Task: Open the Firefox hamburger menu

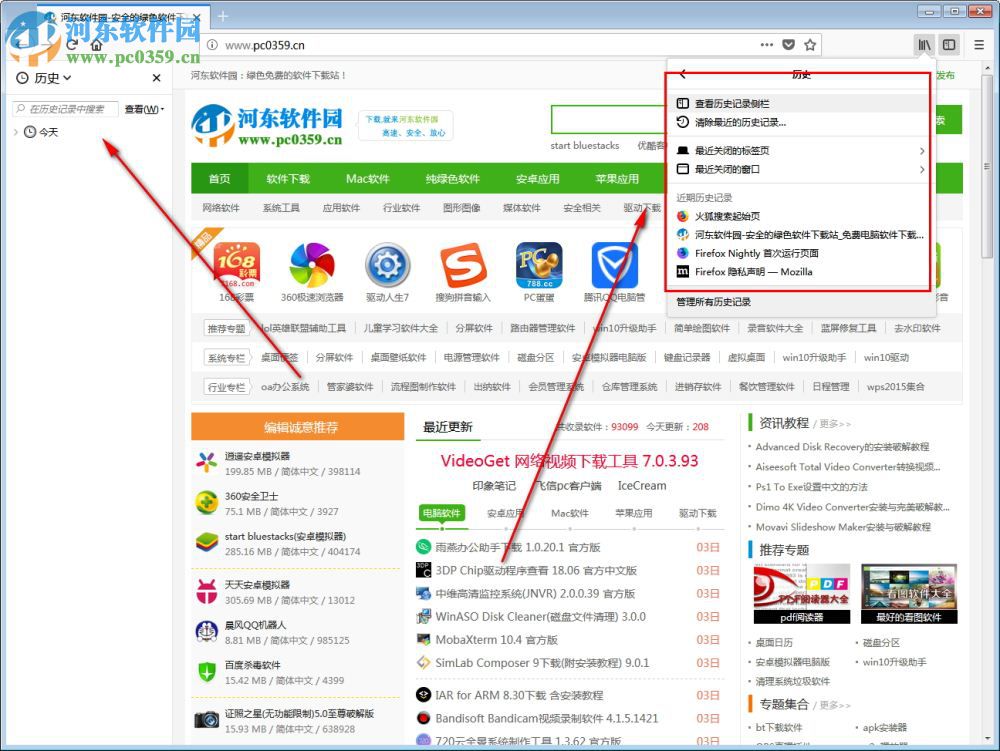Action: [979, 44]
